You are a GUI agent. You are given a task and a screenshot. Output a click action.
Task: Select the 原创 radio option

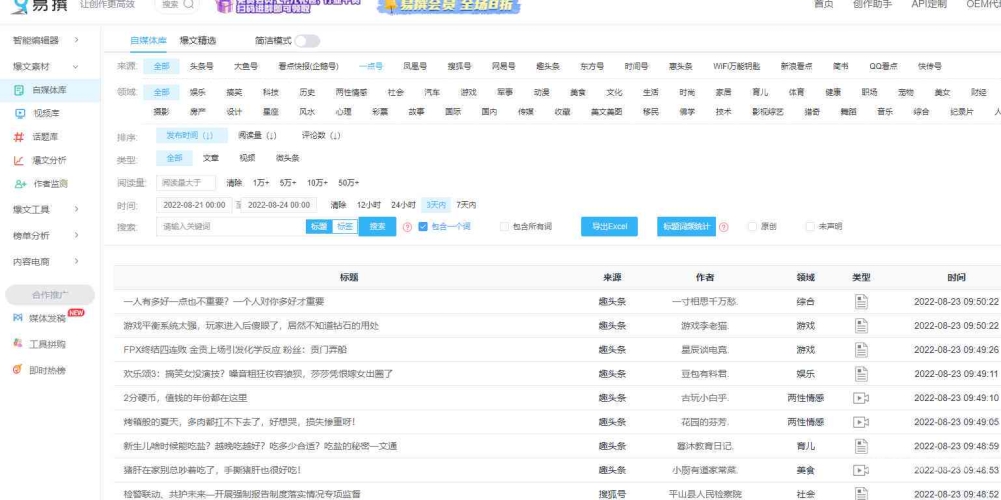[x=752, y=227]
